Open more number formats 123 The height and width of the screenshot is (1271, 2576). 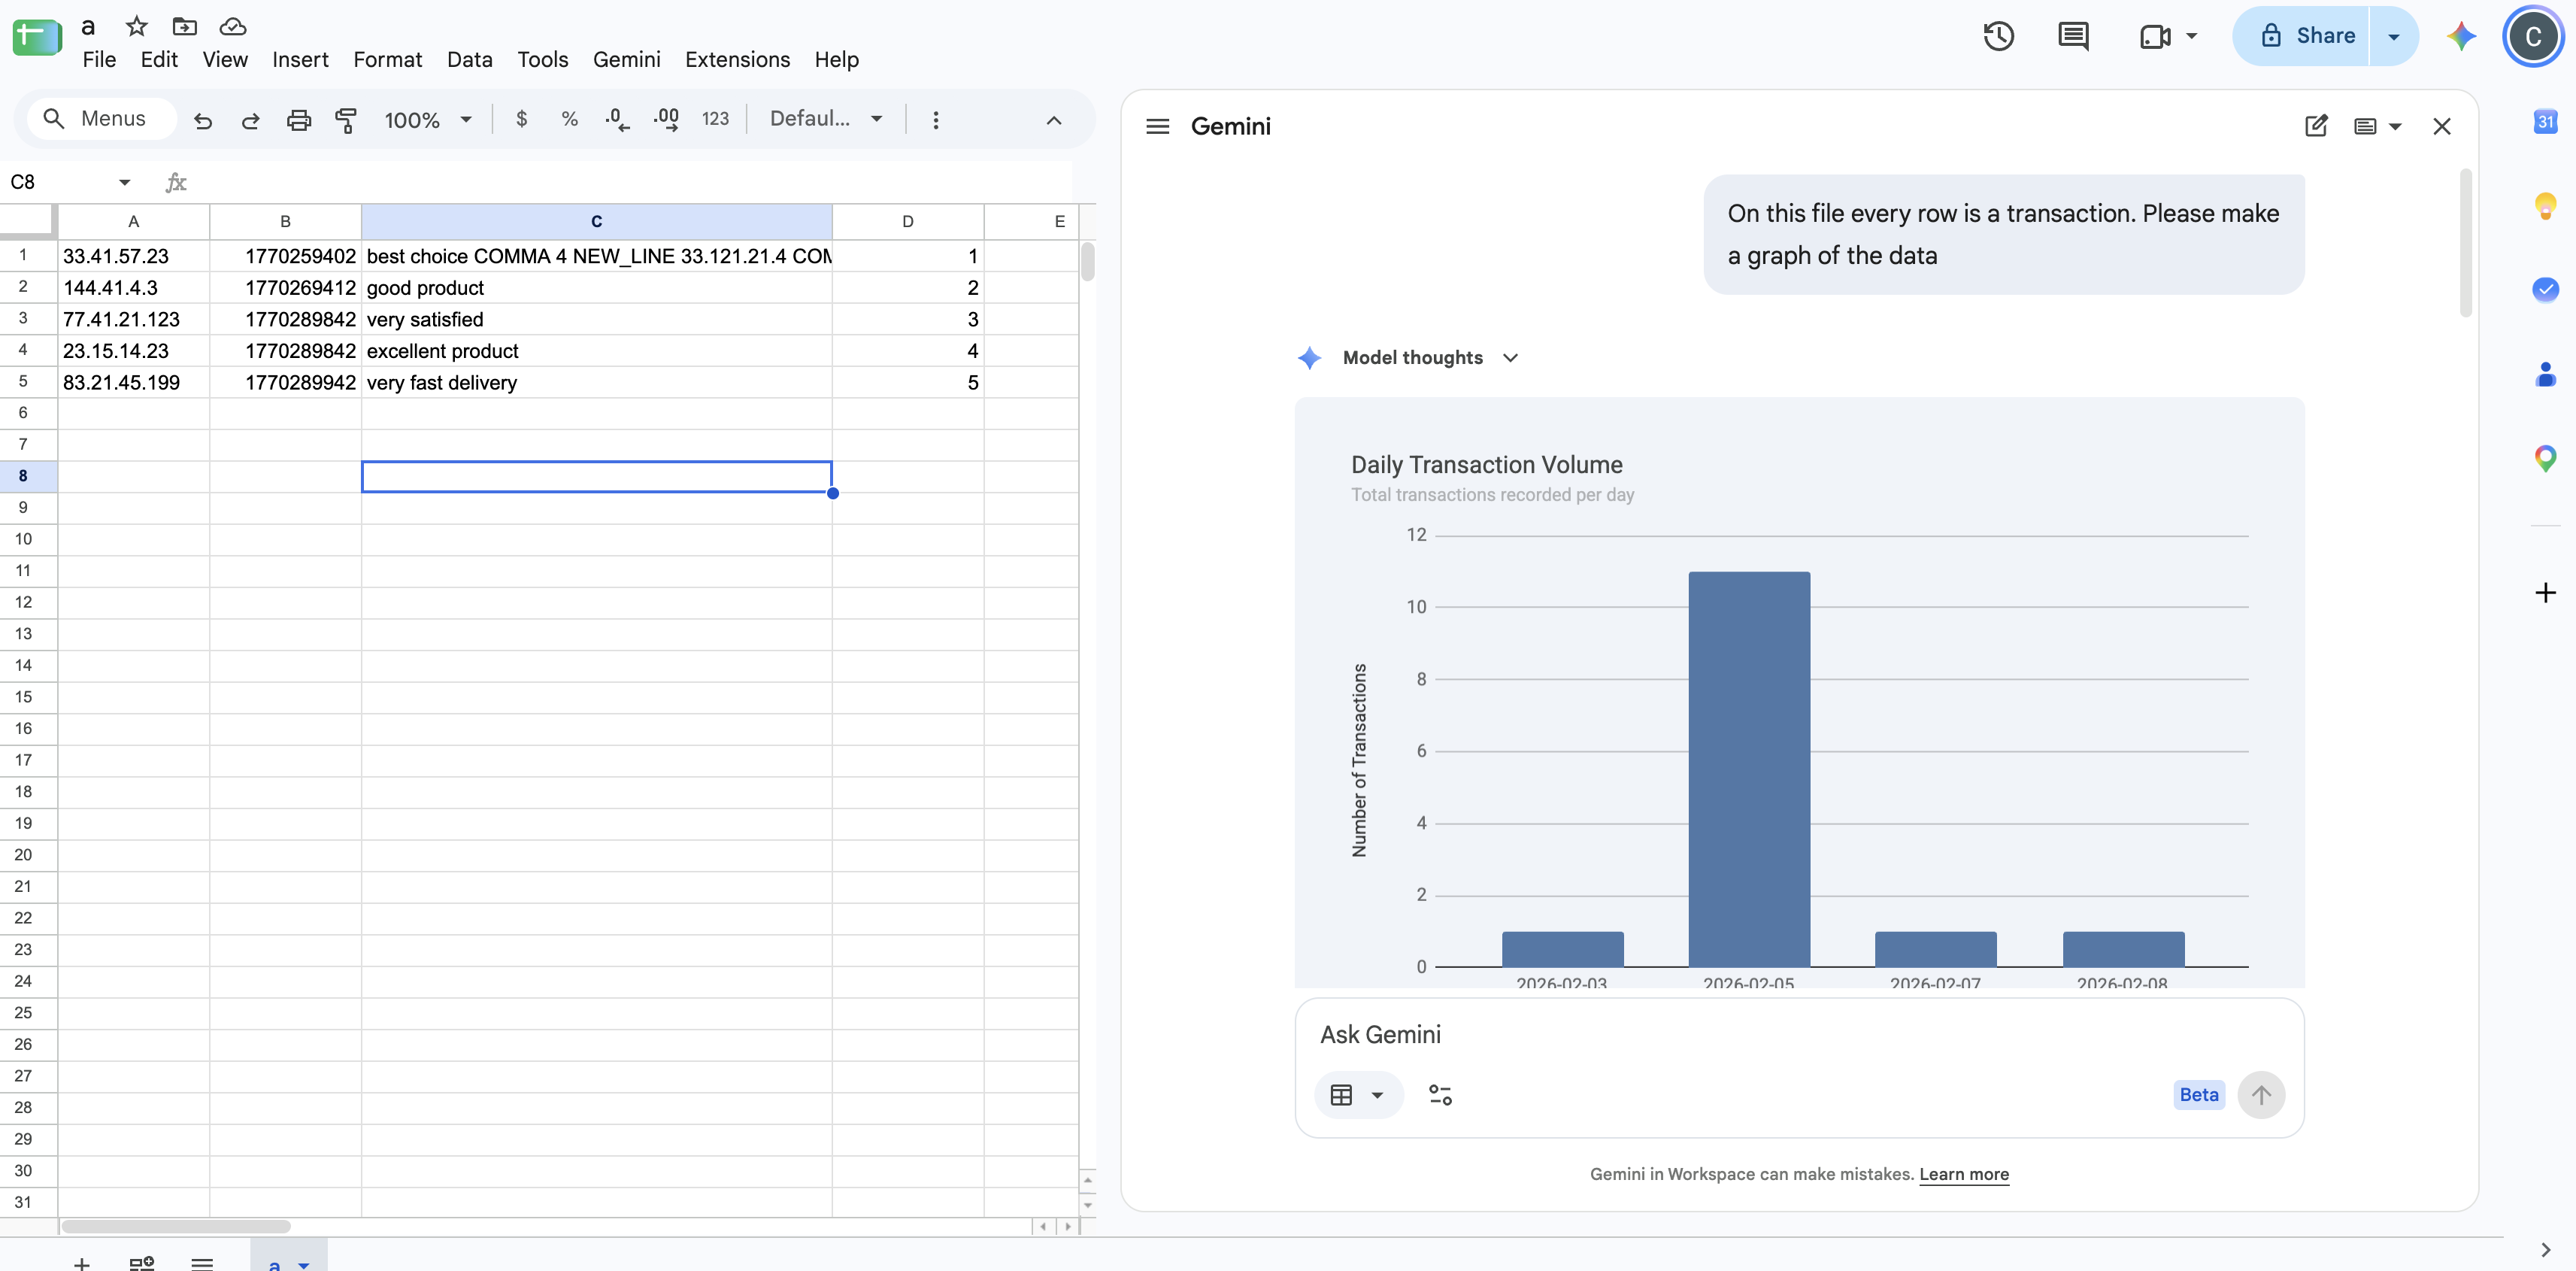click(x=715, y=119)
